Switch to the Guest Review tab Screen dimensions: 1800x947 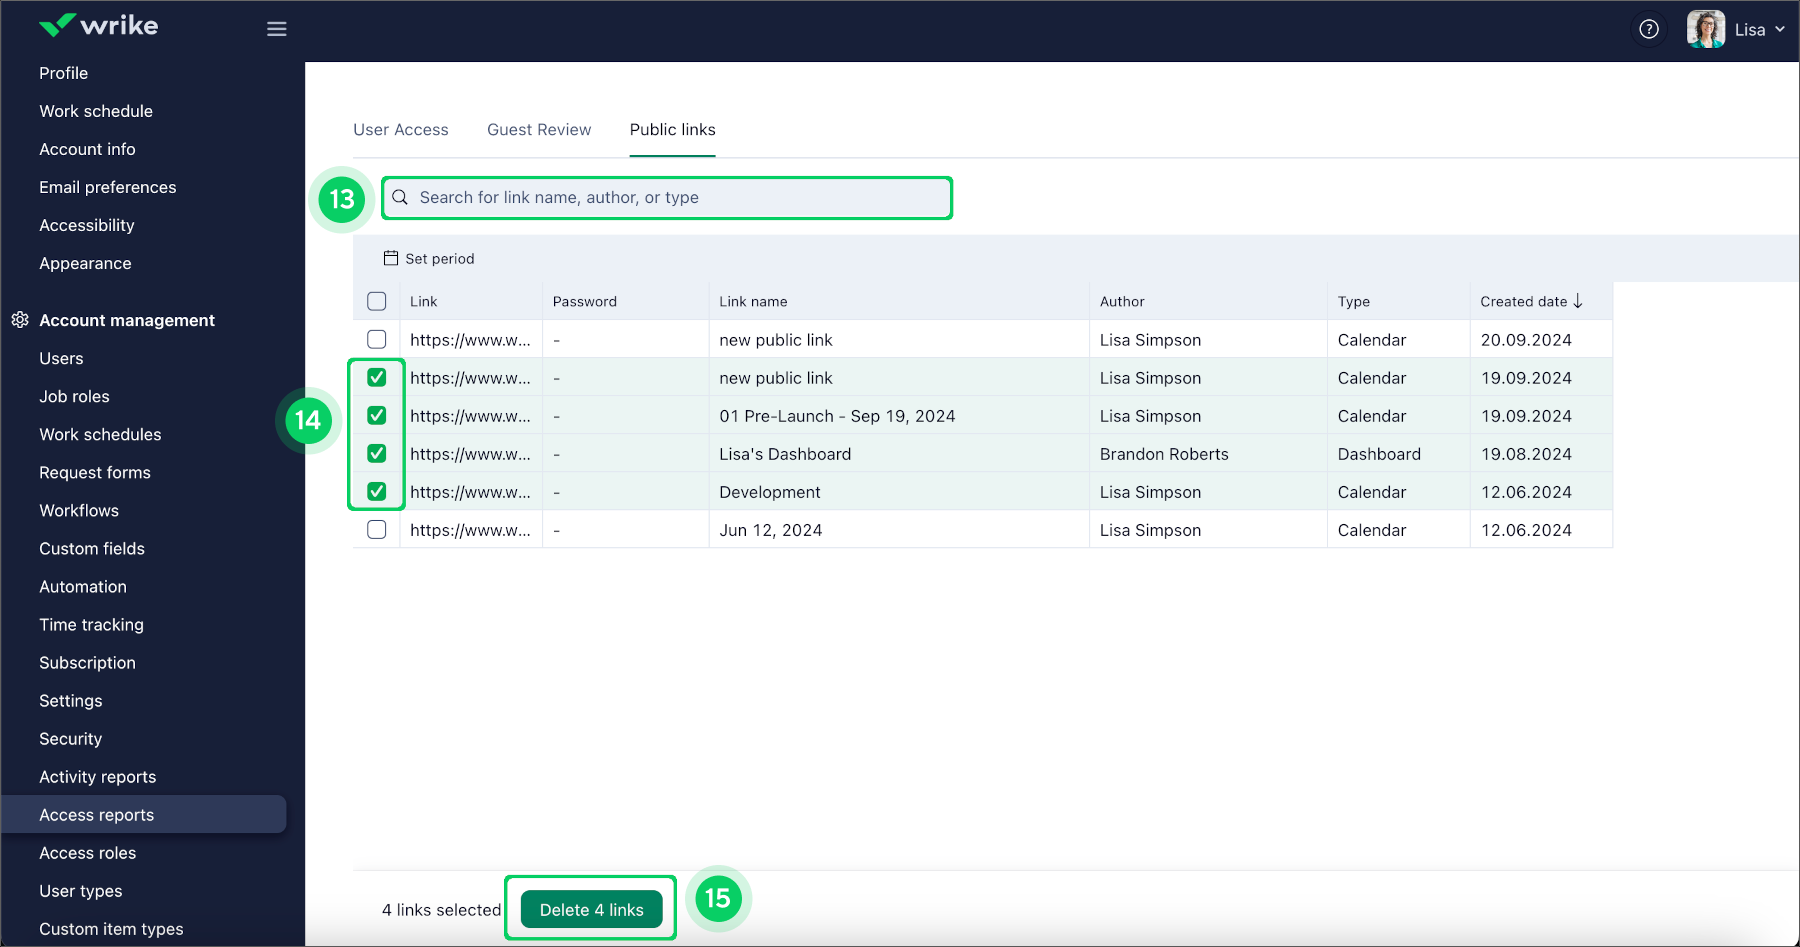click(x=539, y=130)
